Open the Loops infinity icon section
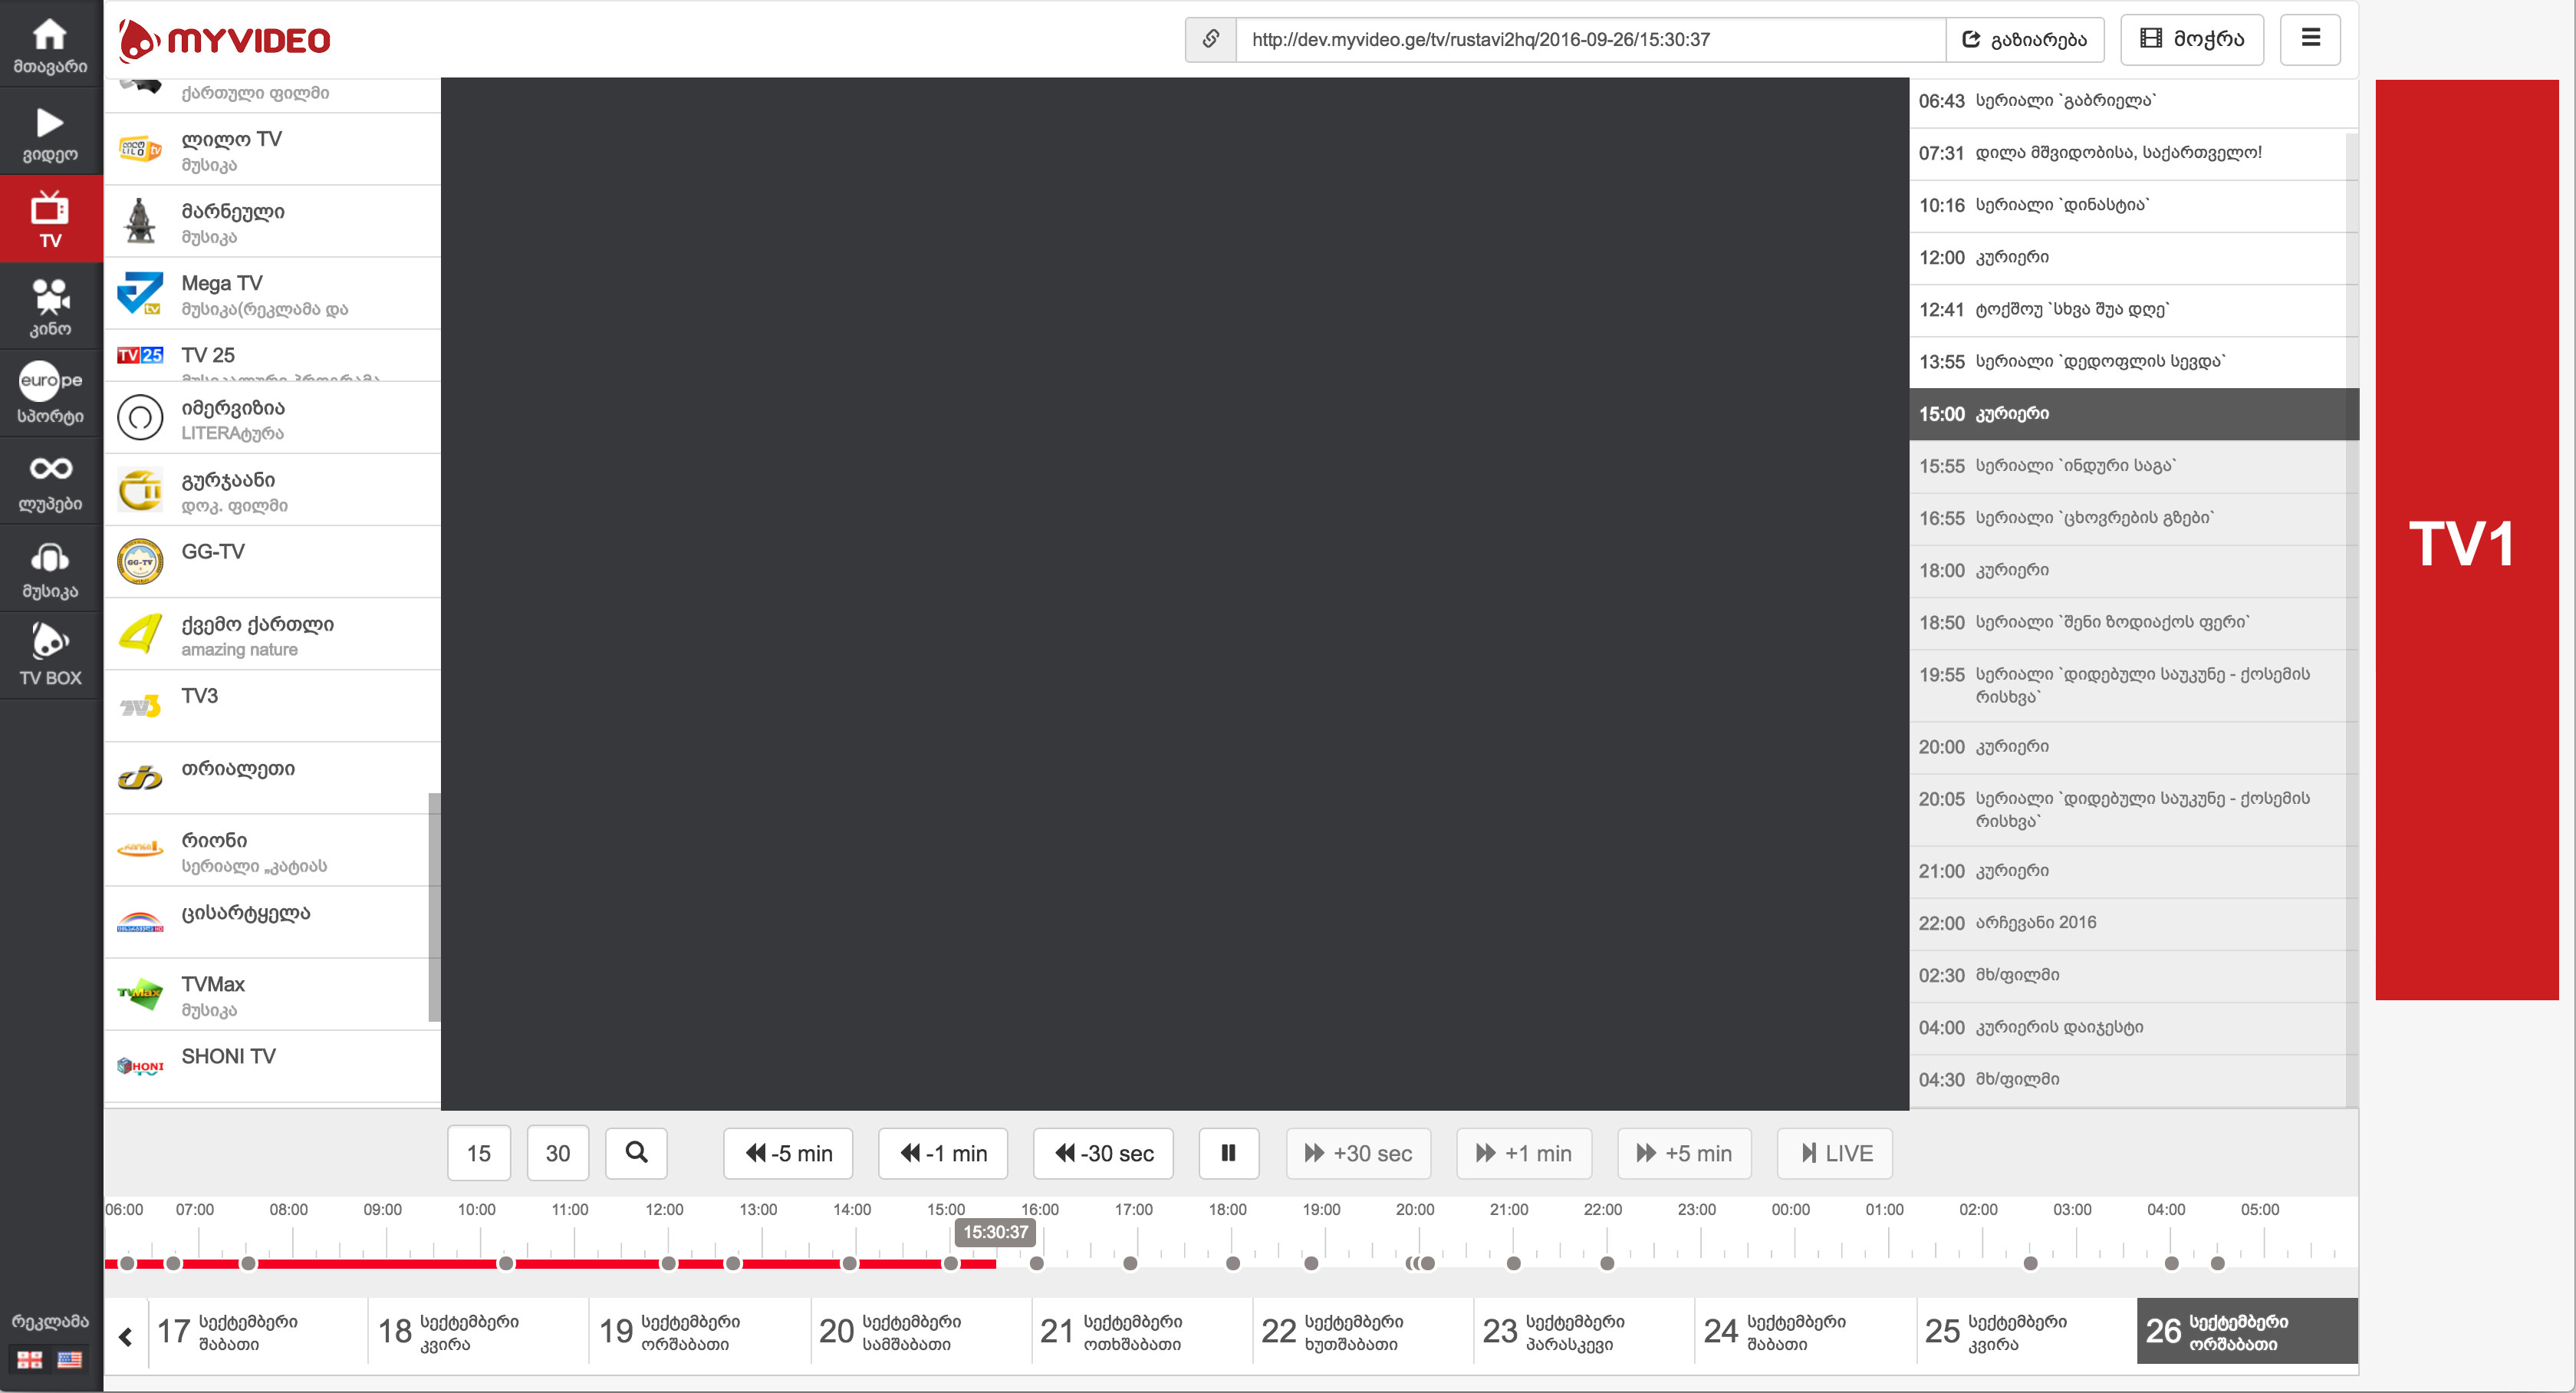The image size is (2576, 1393). point(50,481)
